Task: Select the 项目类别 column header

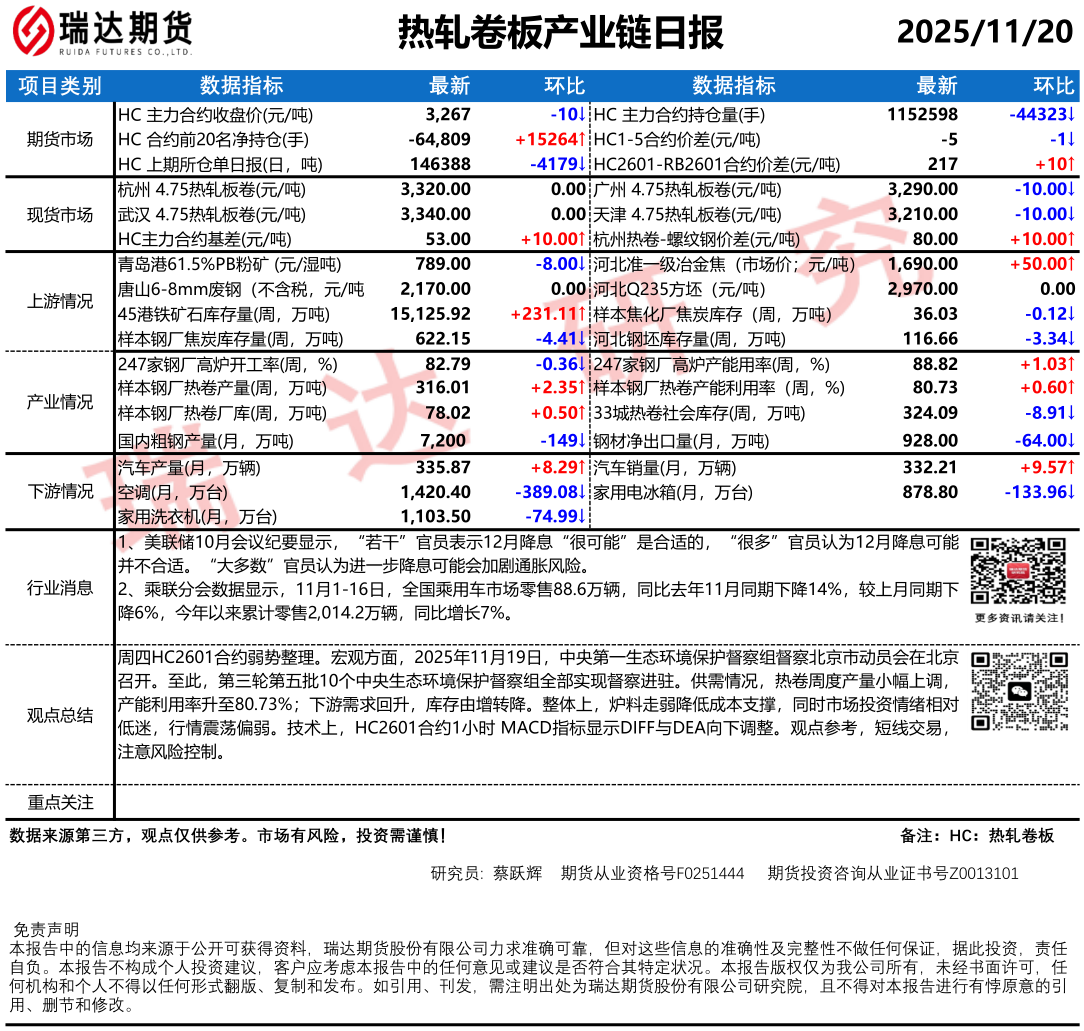Action: pos(60,86)
